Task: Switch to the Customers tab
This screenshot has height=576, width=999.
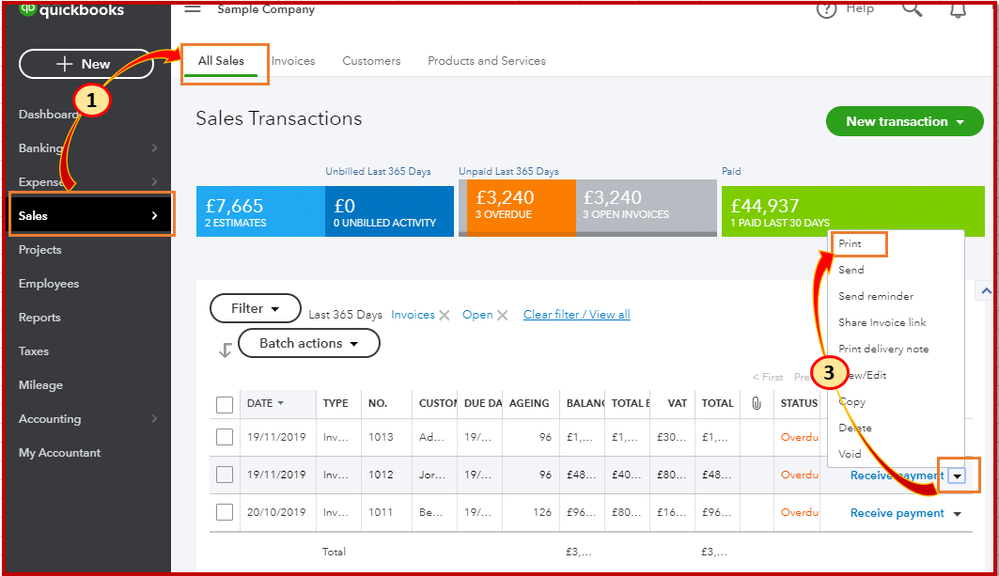Action: (371, 61)
